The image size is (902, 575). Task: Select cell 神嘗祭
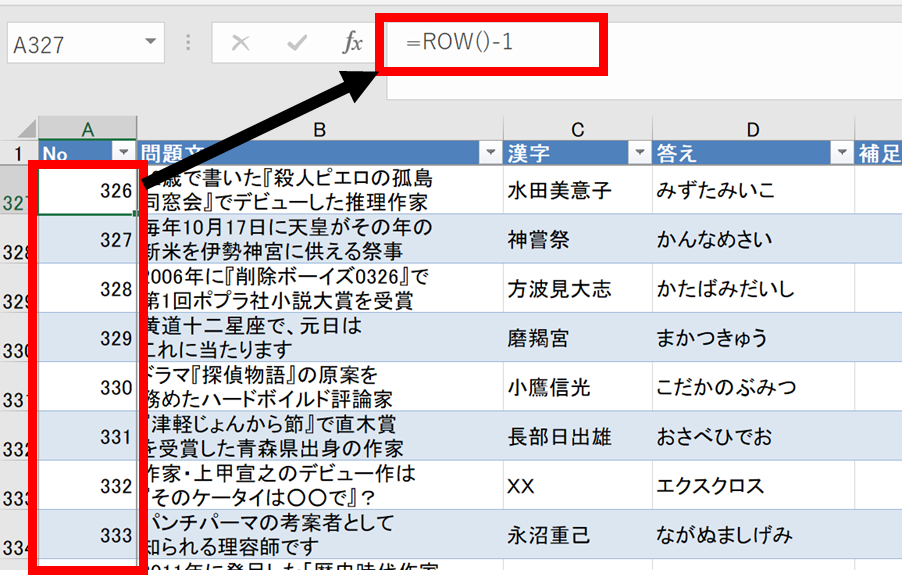tap(578, 239)
